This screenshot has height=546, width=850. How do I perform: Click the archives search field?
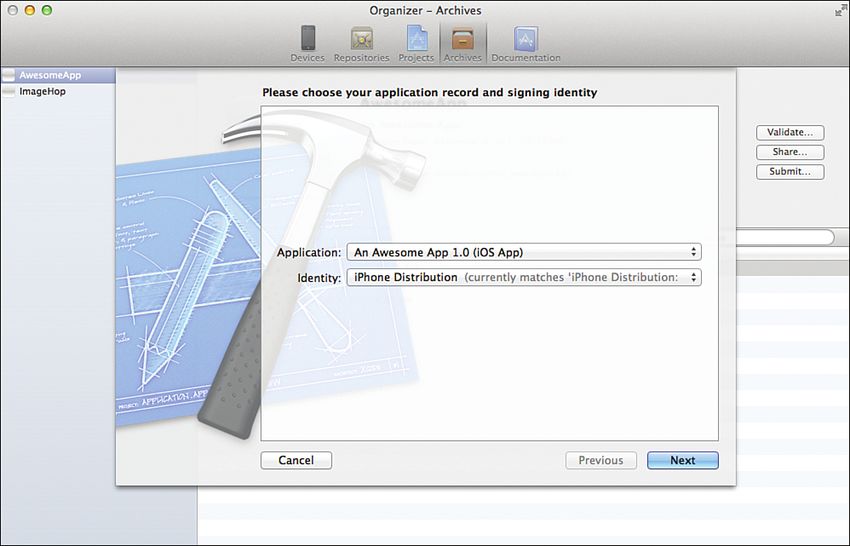point(785,237)
